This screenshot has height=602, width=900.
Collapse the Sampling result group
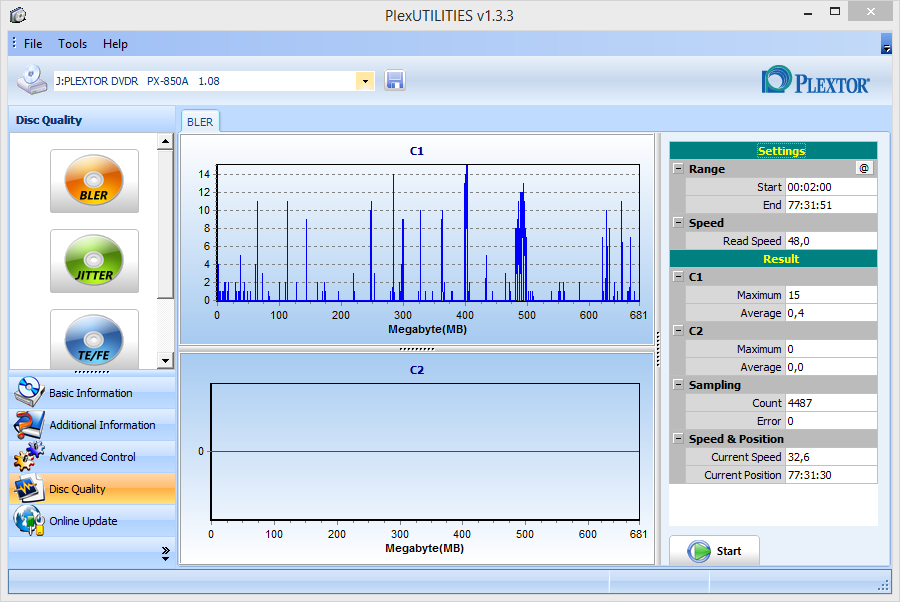pyautogui.click(x=678, y=384)
